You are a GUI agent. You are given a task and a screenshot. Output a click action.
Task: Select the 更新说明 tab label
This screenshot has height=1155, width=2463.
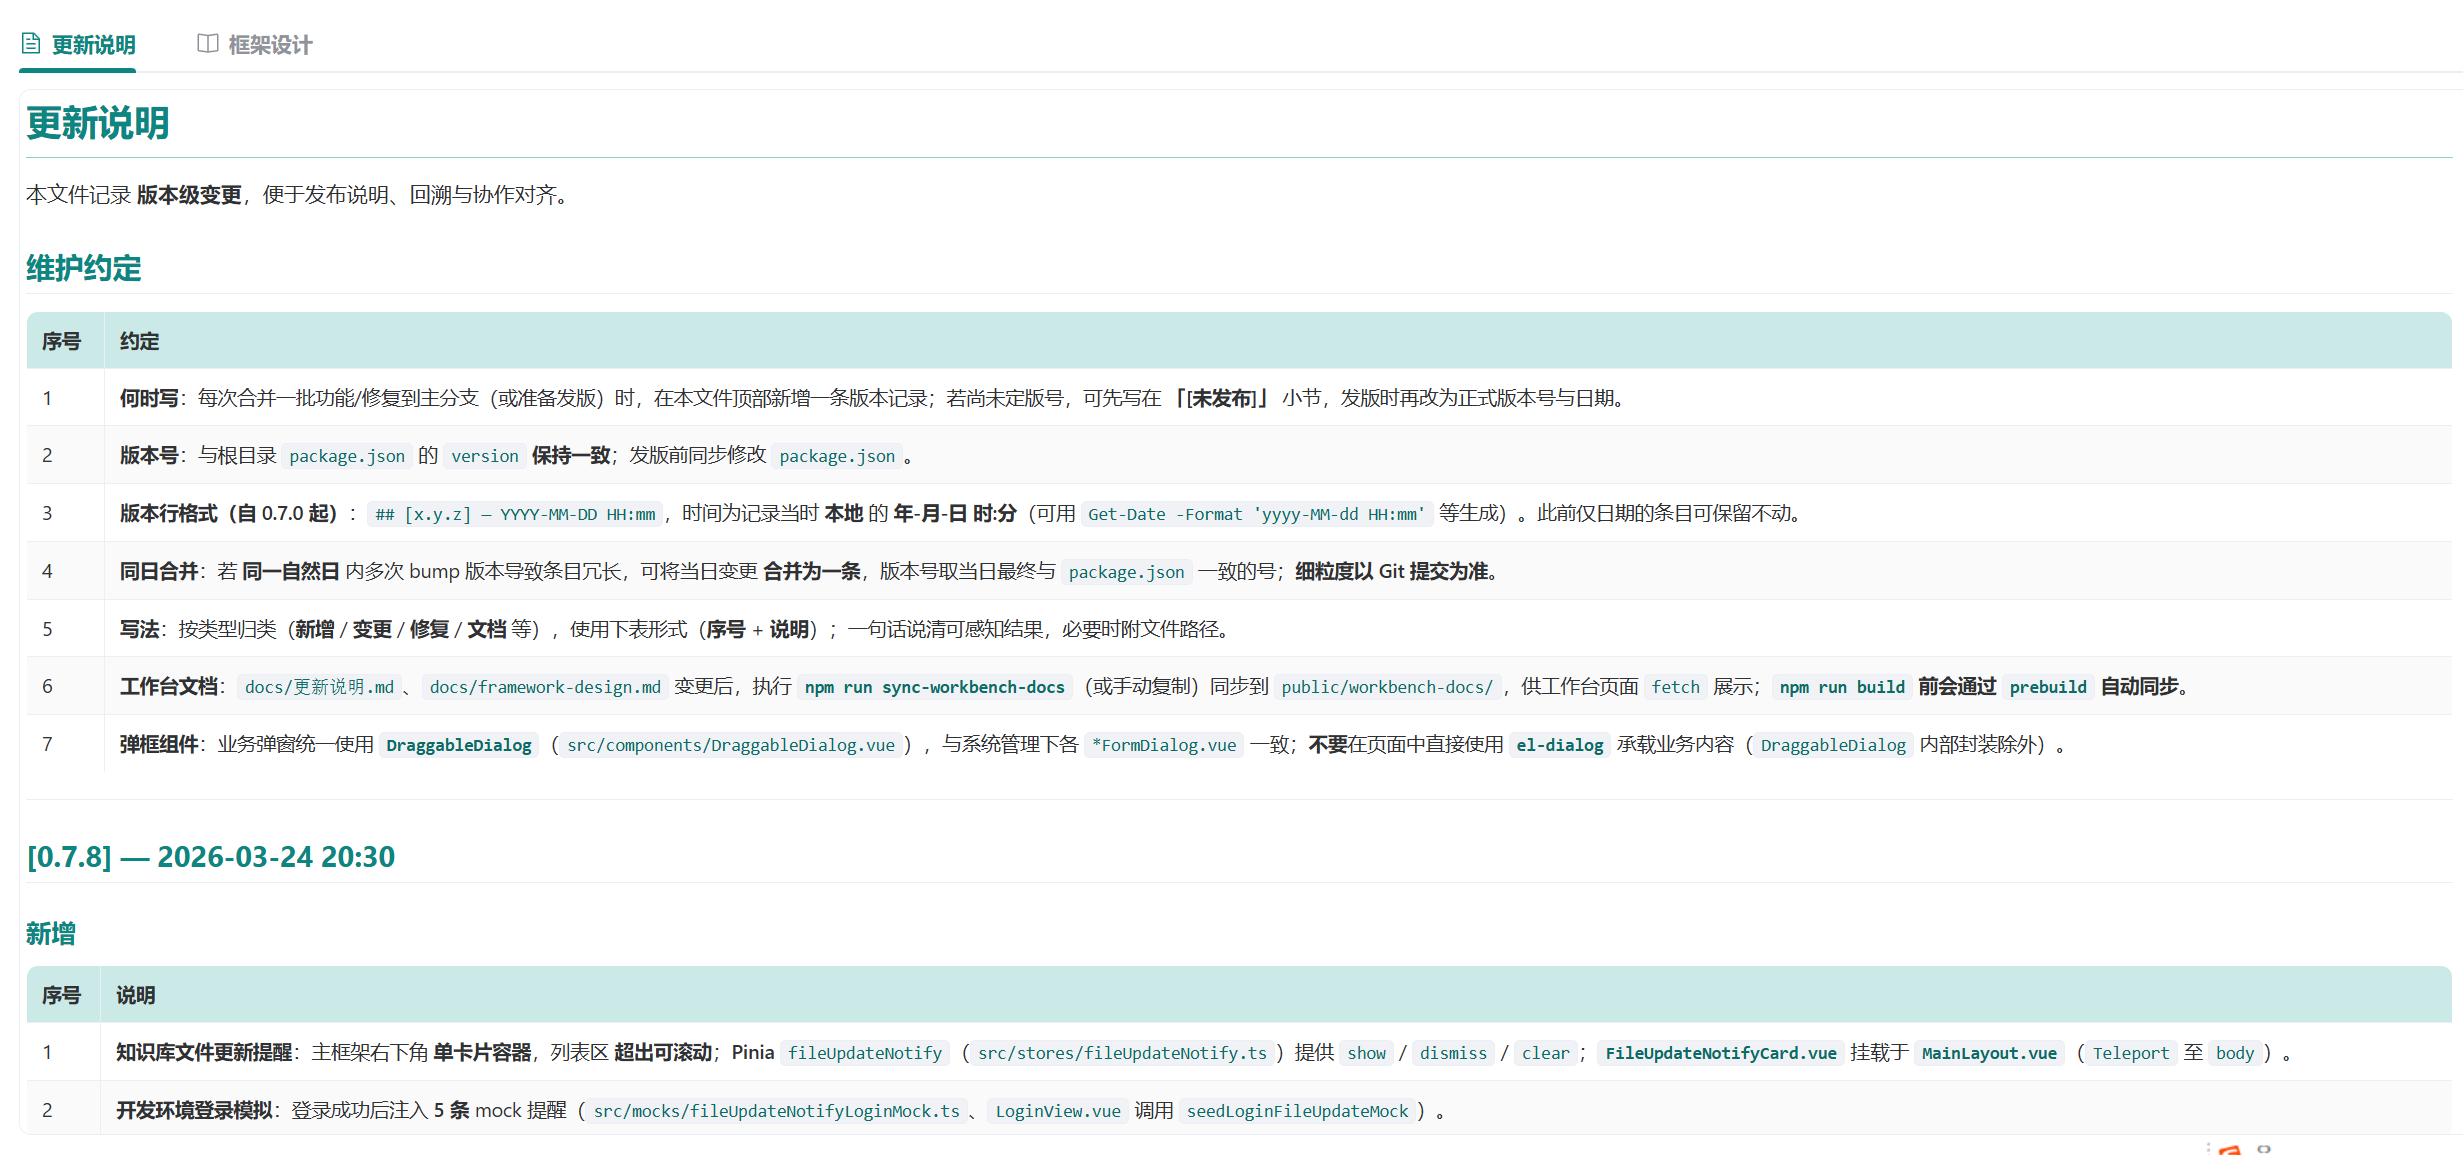[x=93, y=45]
